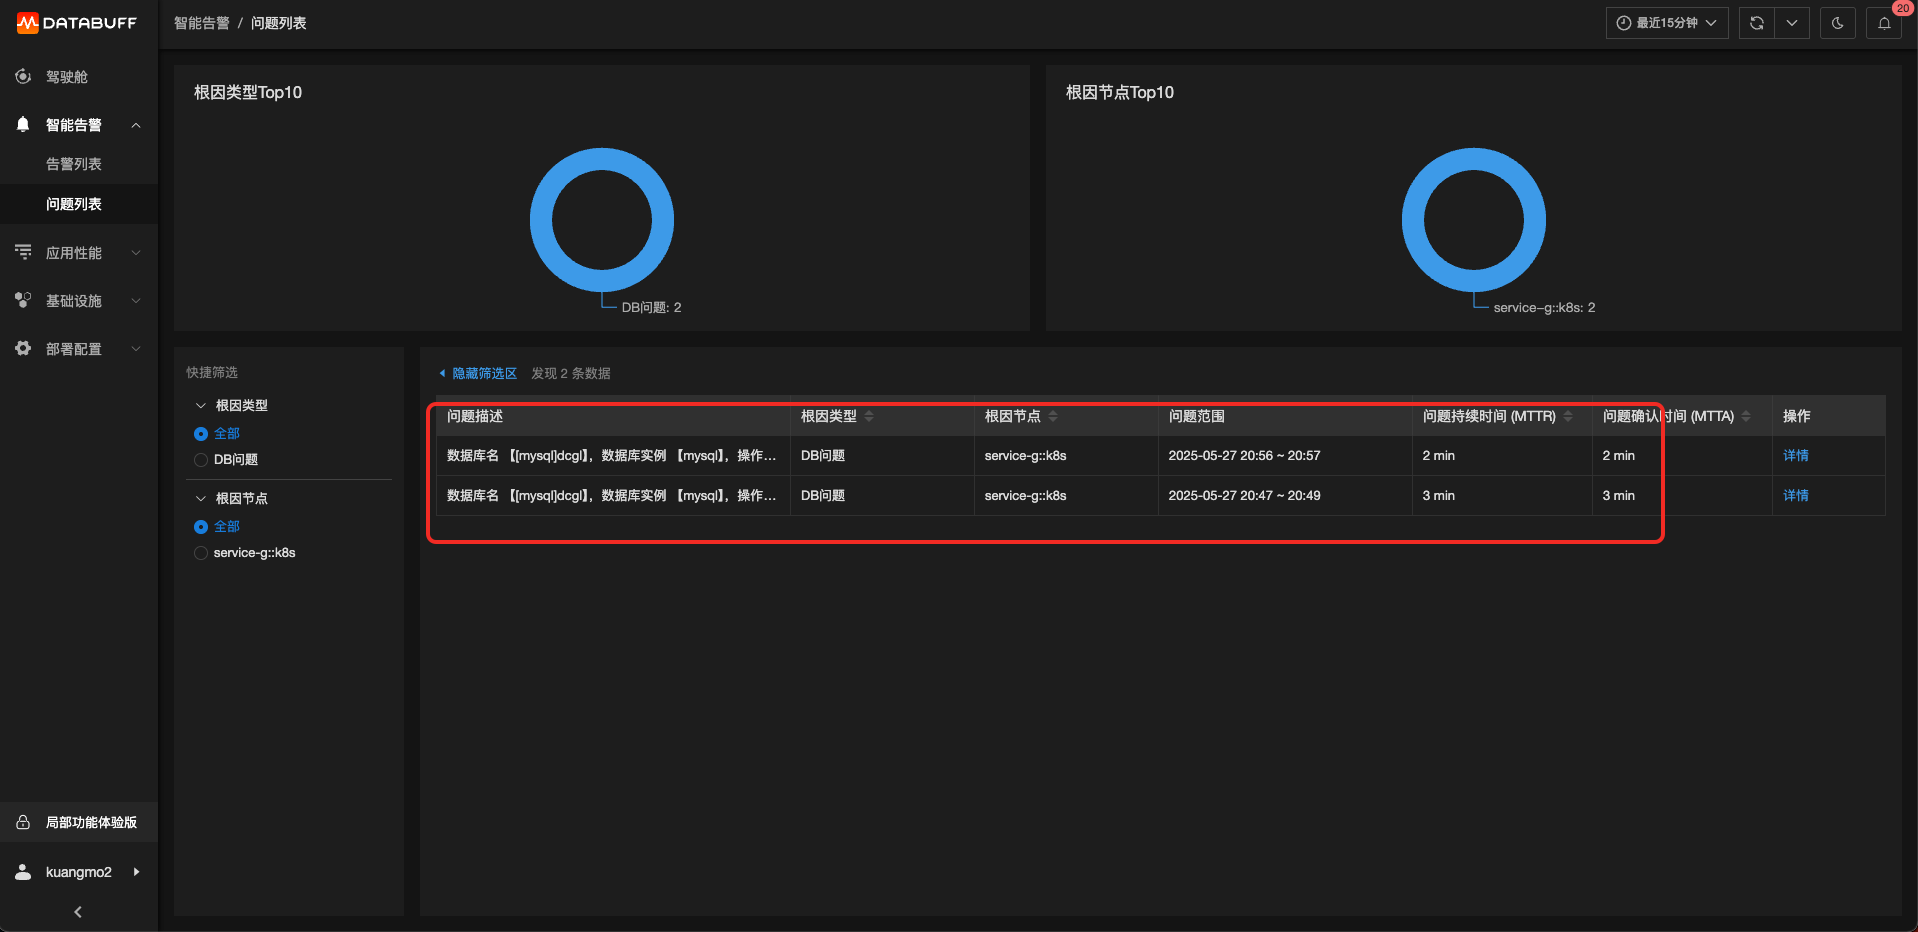The image size is (1918, 932).
Task: Select service-g::k8s radio filter
Action: [201, 553]
